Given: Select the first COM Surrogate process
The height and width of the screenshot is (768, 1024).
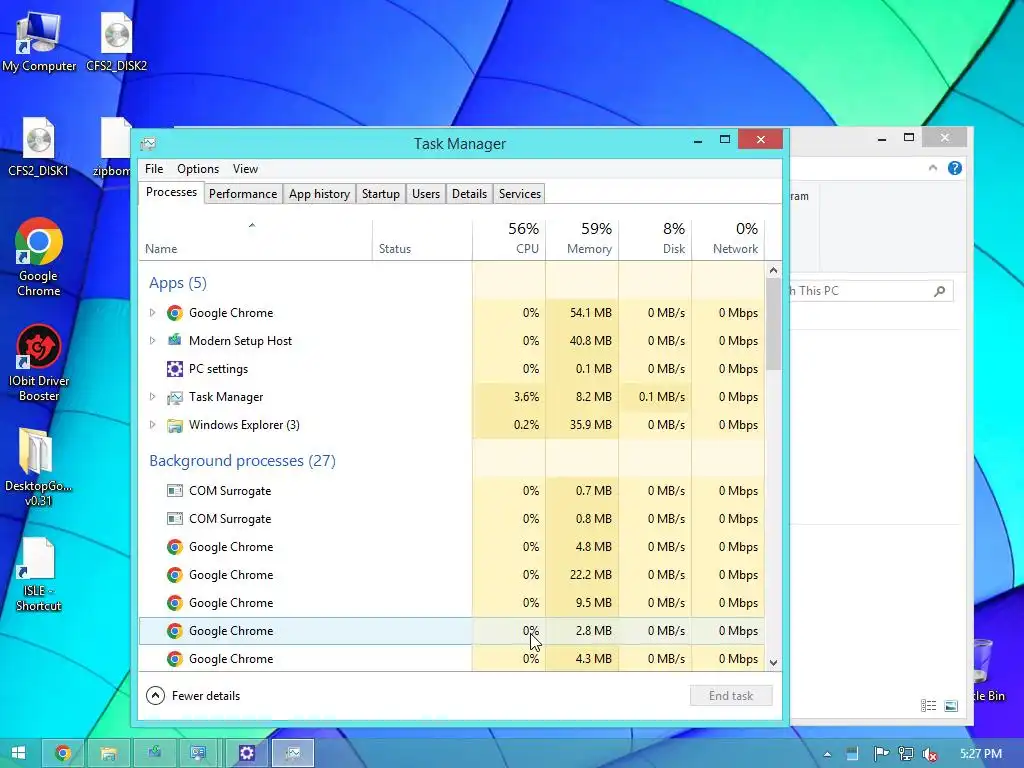Looking at the screenshot, I should point(451,491).
